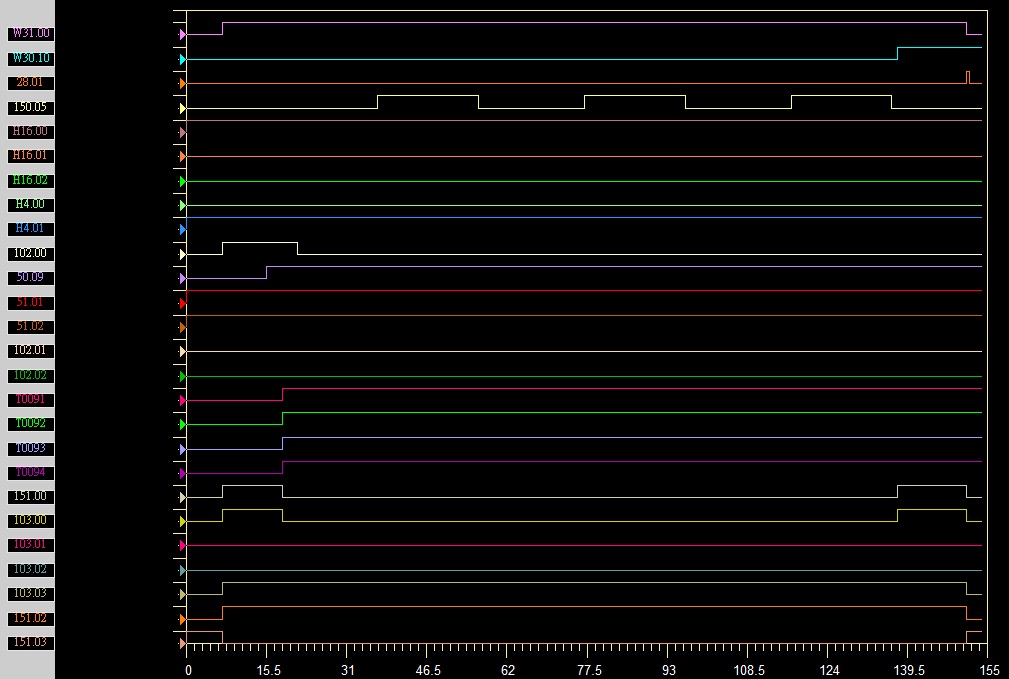This screenshot has width=1009, height=679.
Task: Click the H4.00 trace arrow marker
Action: click(182, 205)
